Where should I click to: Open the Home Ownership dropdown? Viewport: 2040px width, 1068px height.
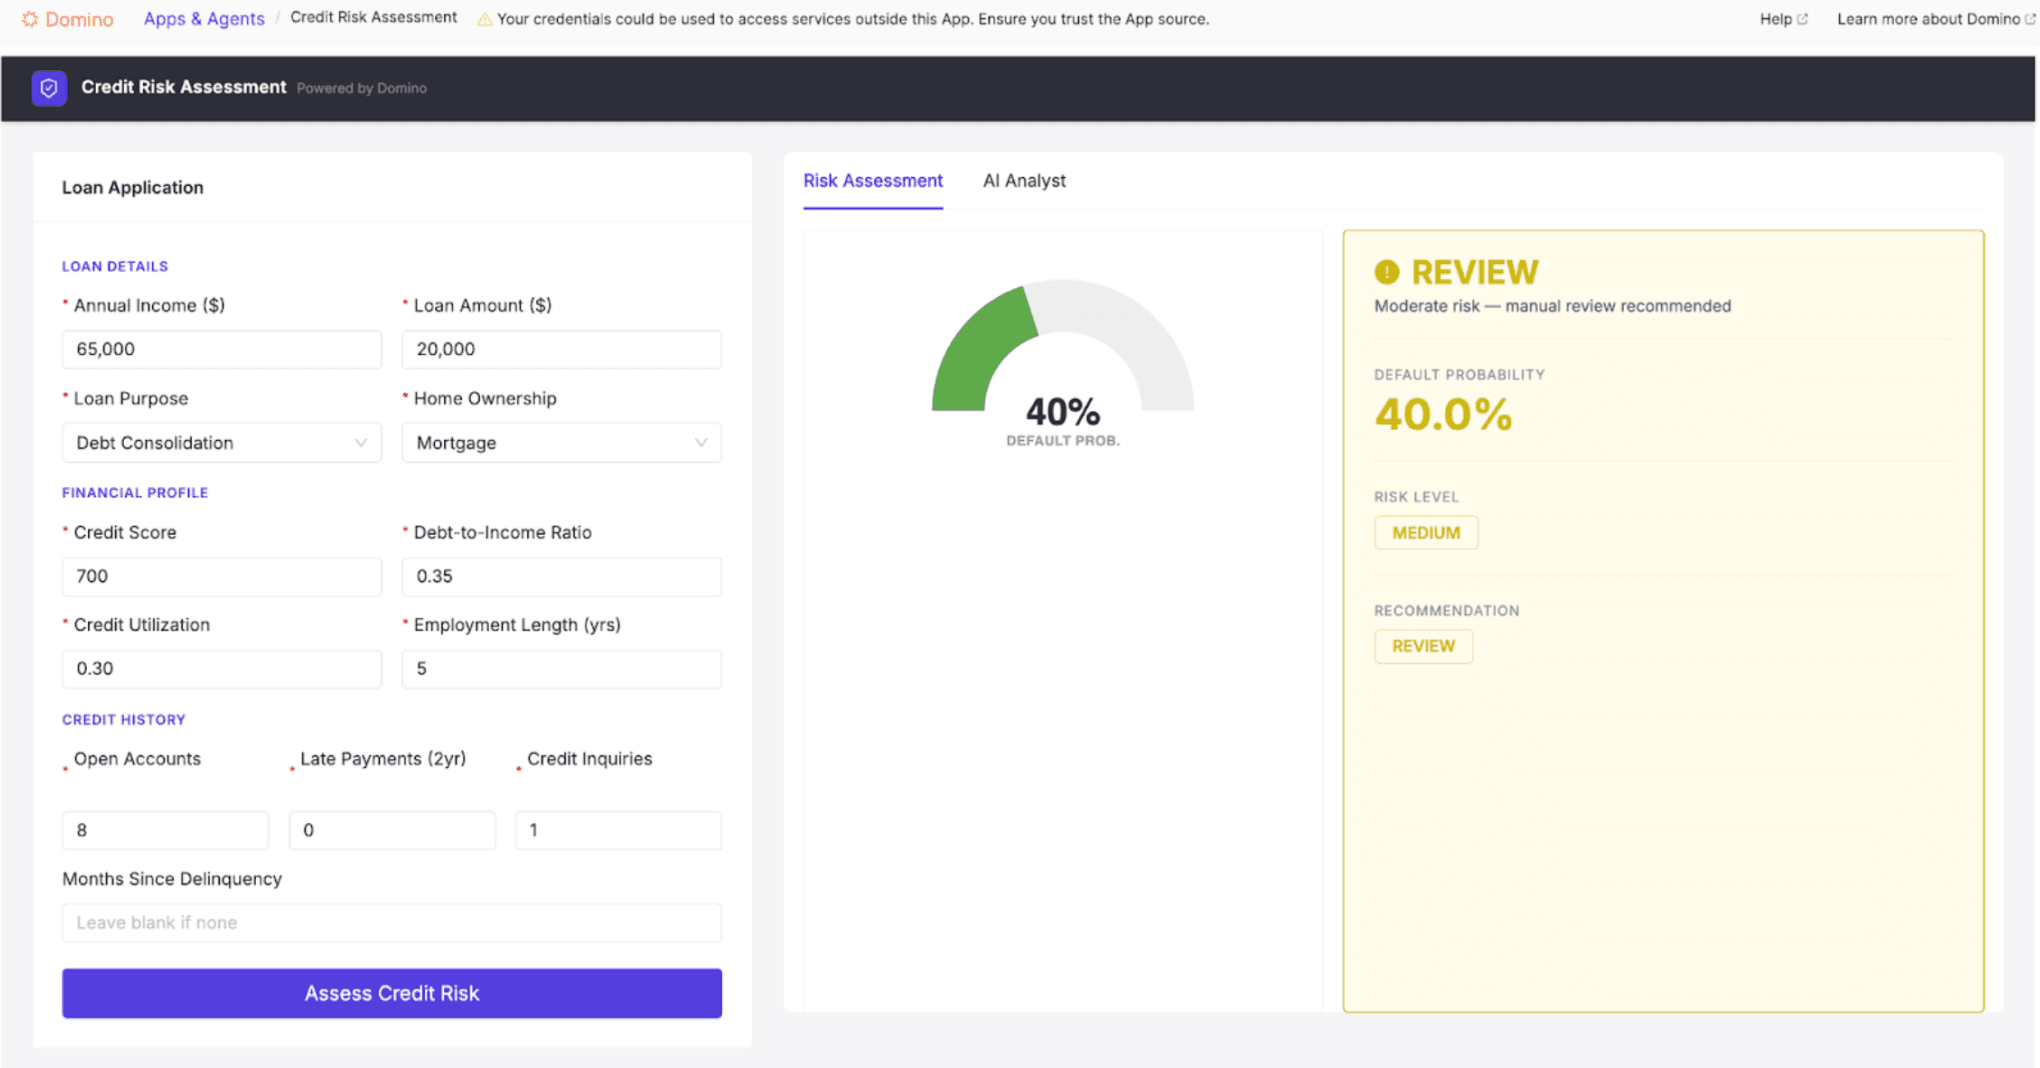coord(562,443)
